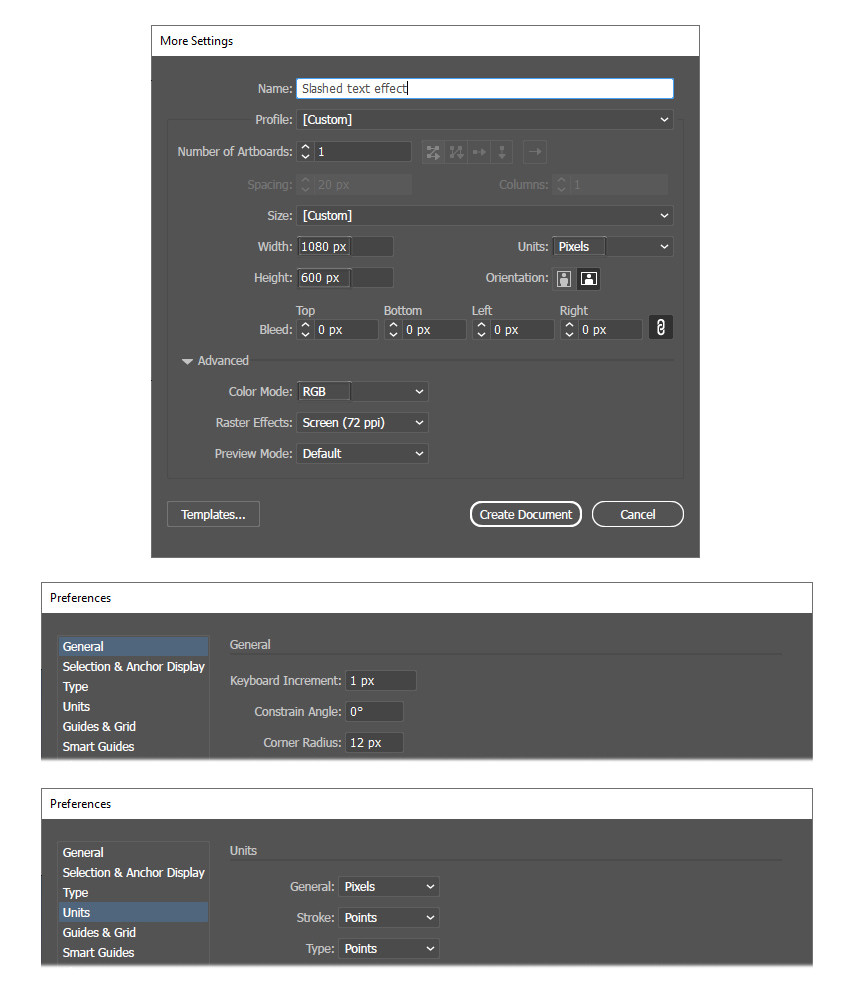Select Type in the Preferences sidebar
The width and height of the screenshot is (850, 990).
tap(75, 686)
